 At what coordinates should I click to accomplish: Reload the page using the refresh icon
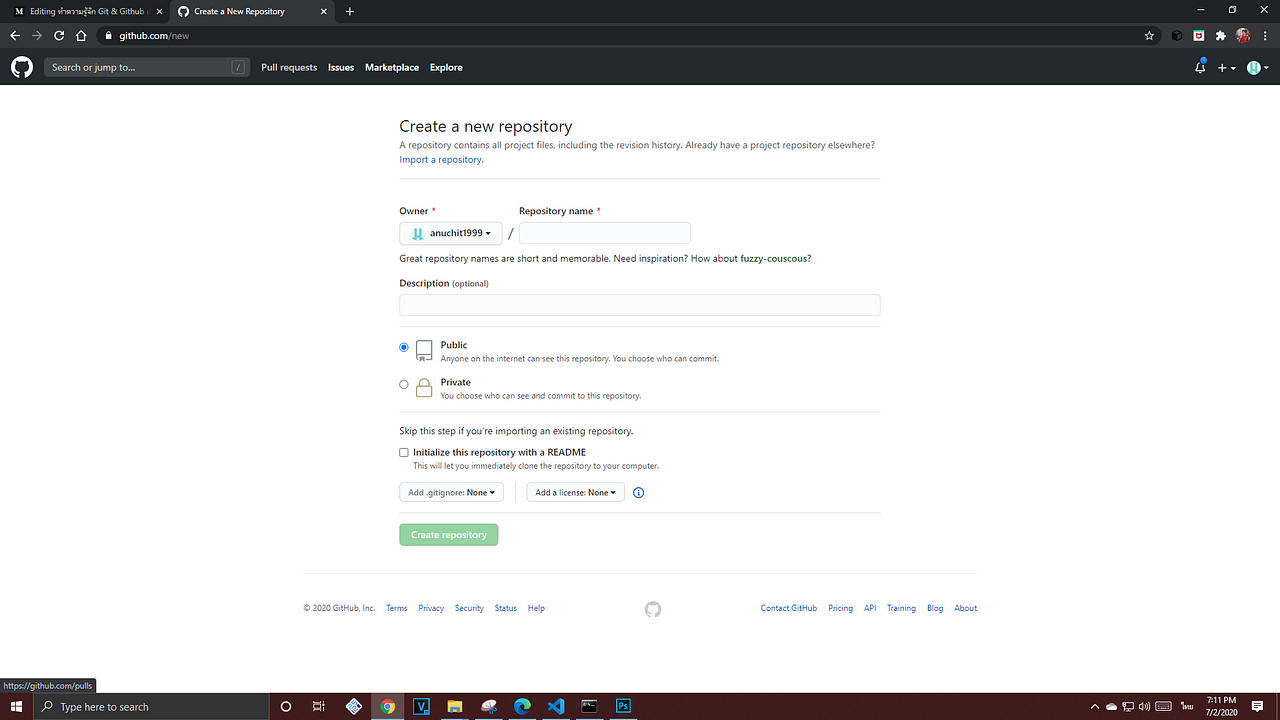point(58,35)
